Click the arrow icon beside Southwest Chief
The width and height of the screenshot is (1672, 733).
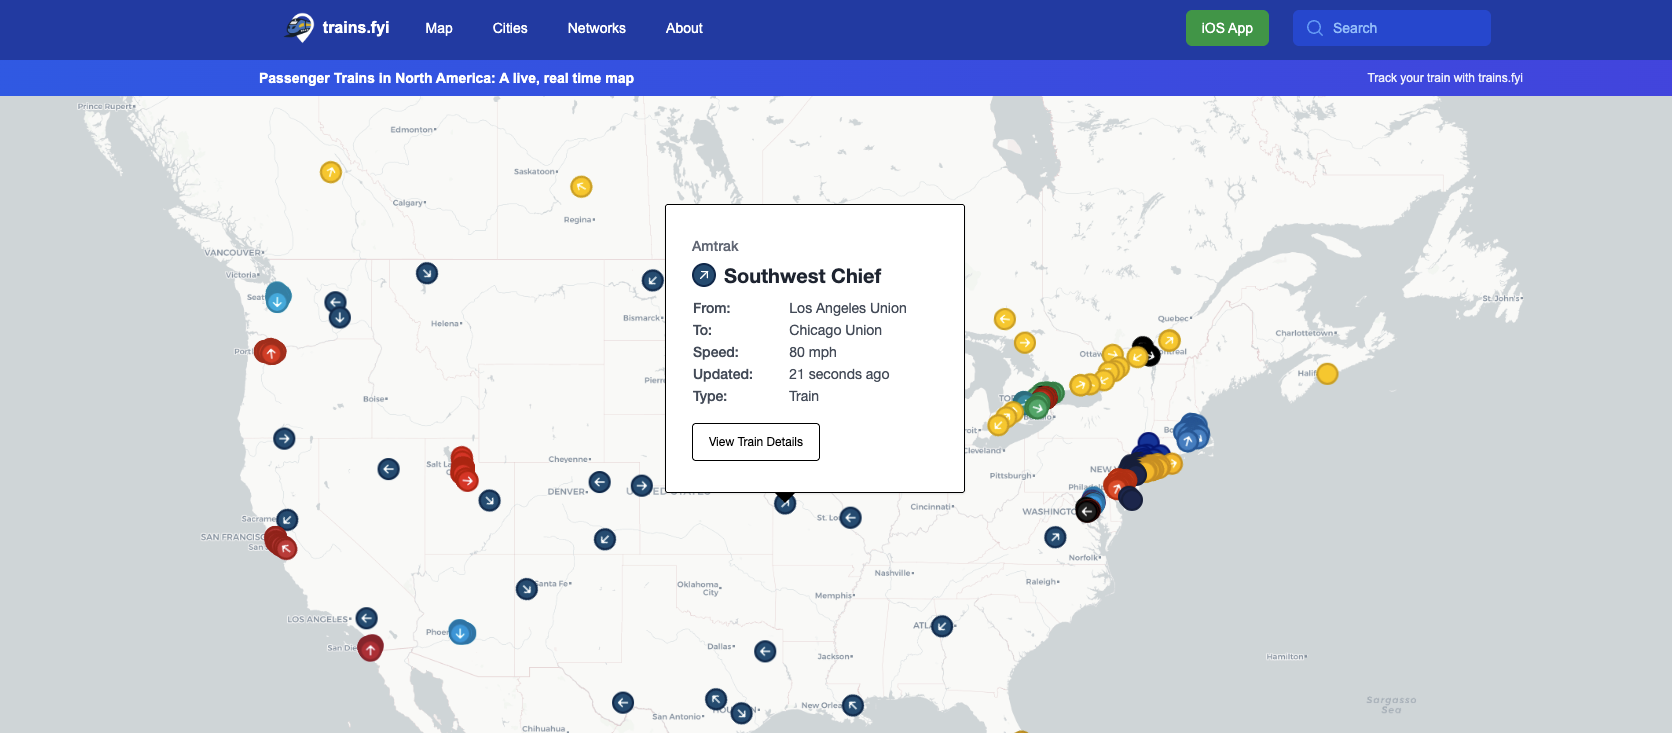pyautogui.click(x=704, y=275)
